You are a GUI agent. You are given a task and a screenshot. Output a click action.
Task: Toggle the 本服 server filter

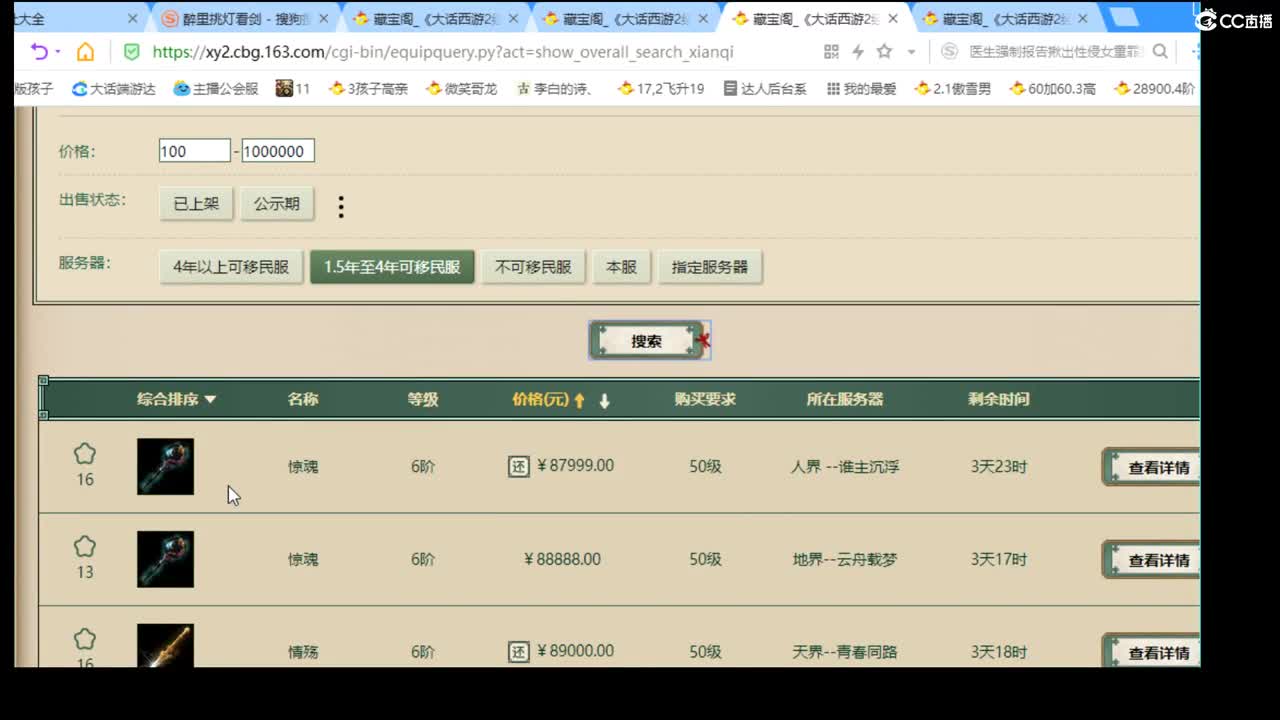point(621,267)
